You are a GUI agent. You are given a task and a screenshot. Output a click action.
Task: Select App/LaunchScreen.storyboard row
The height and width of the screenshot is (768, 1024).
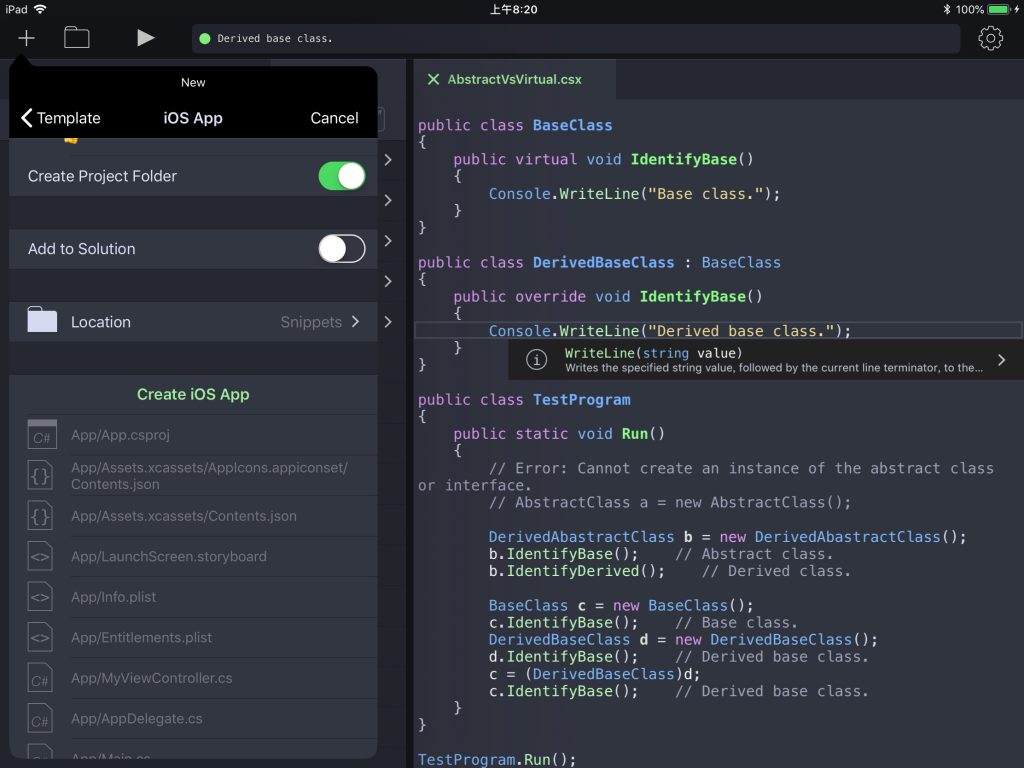(193, 556)
